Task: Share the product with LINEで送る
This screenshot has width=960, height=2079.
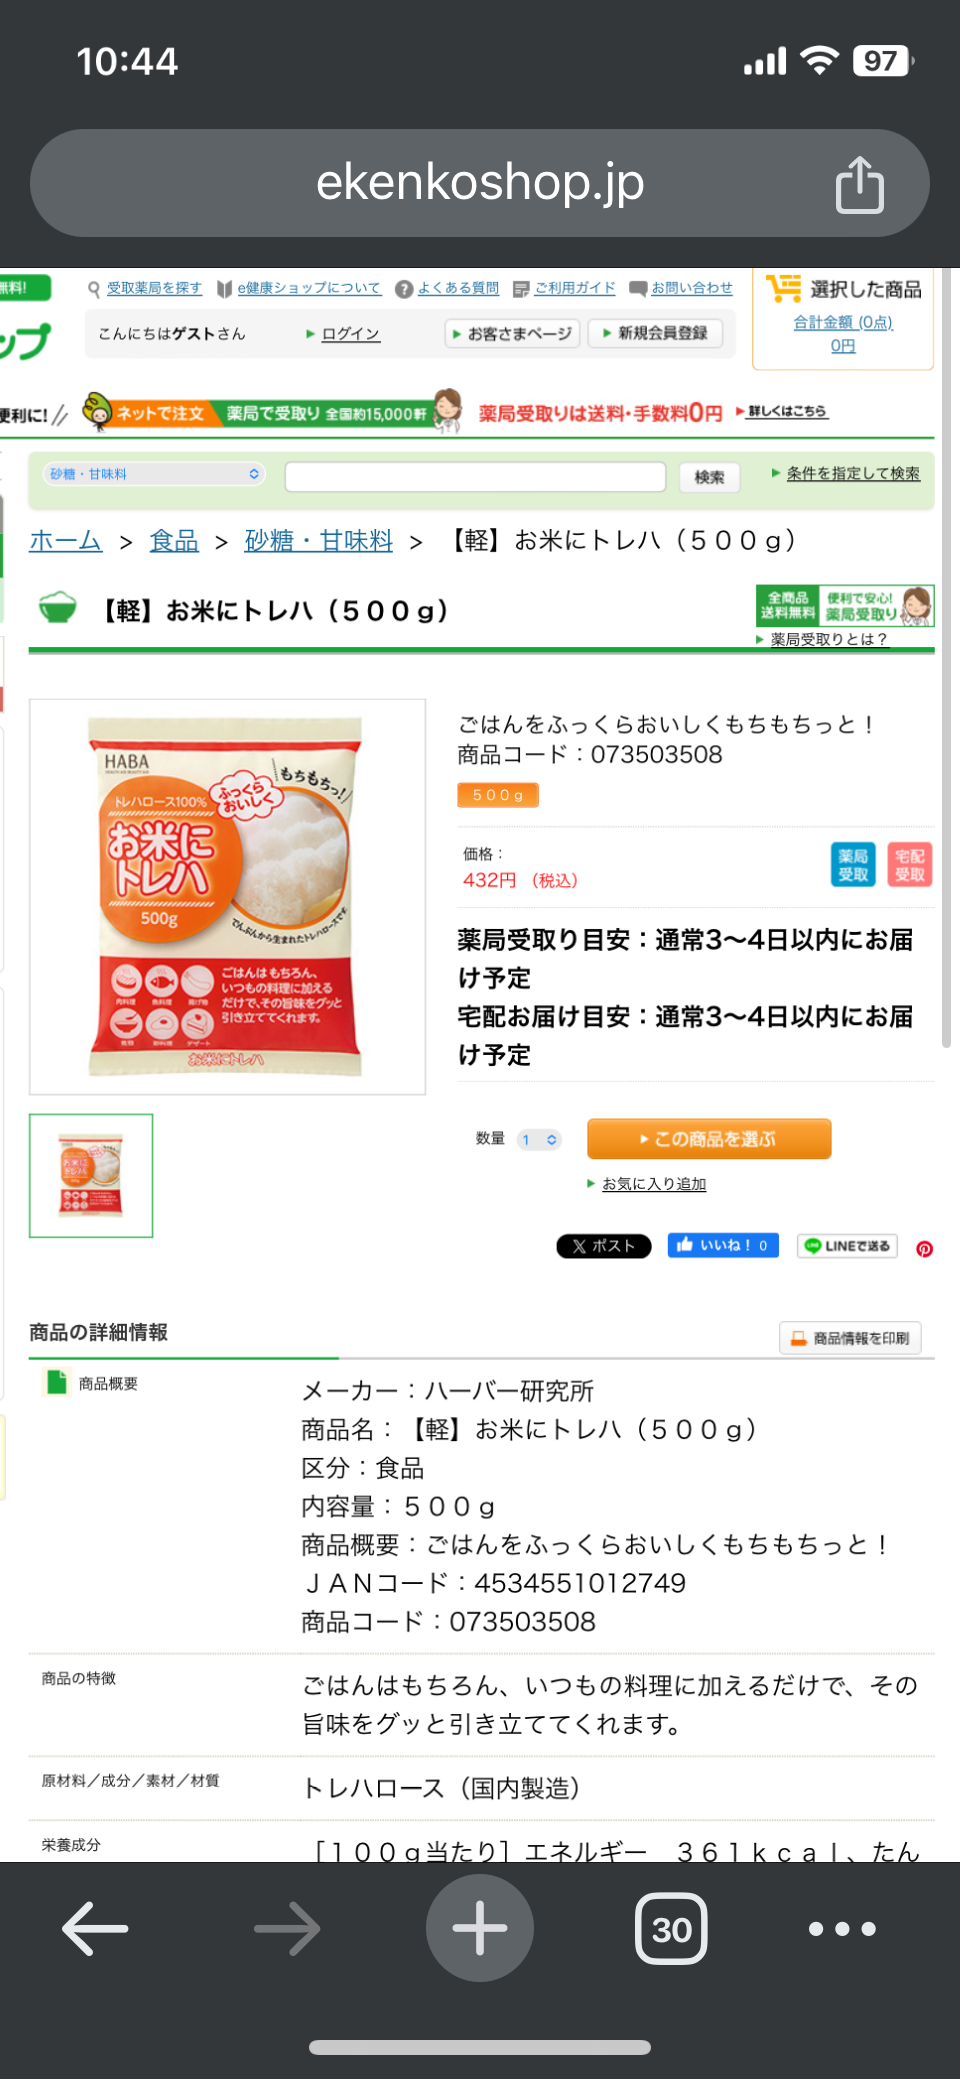Action: click(848, 1246)
